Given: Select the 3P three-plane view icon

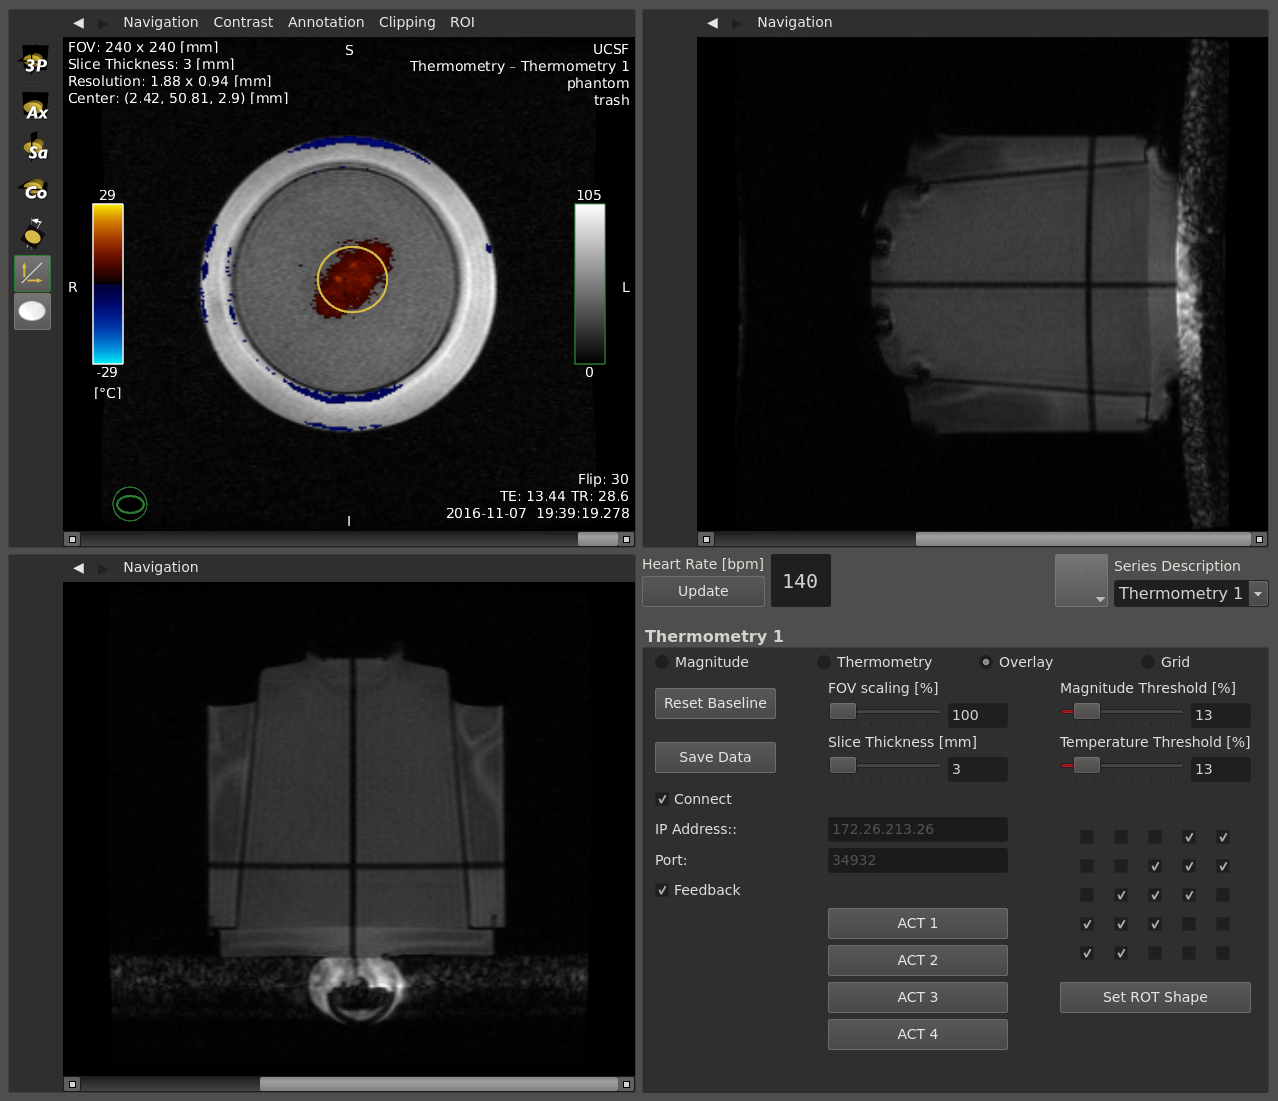Looking at the screenshot, I should click(35, 61).
